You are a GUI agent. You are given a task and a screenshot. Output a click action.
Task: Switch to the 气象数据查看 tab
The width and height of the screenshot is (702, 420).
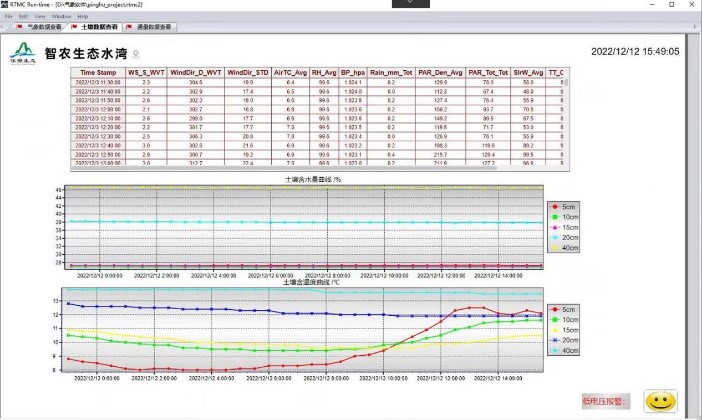[x=39, y=27]
